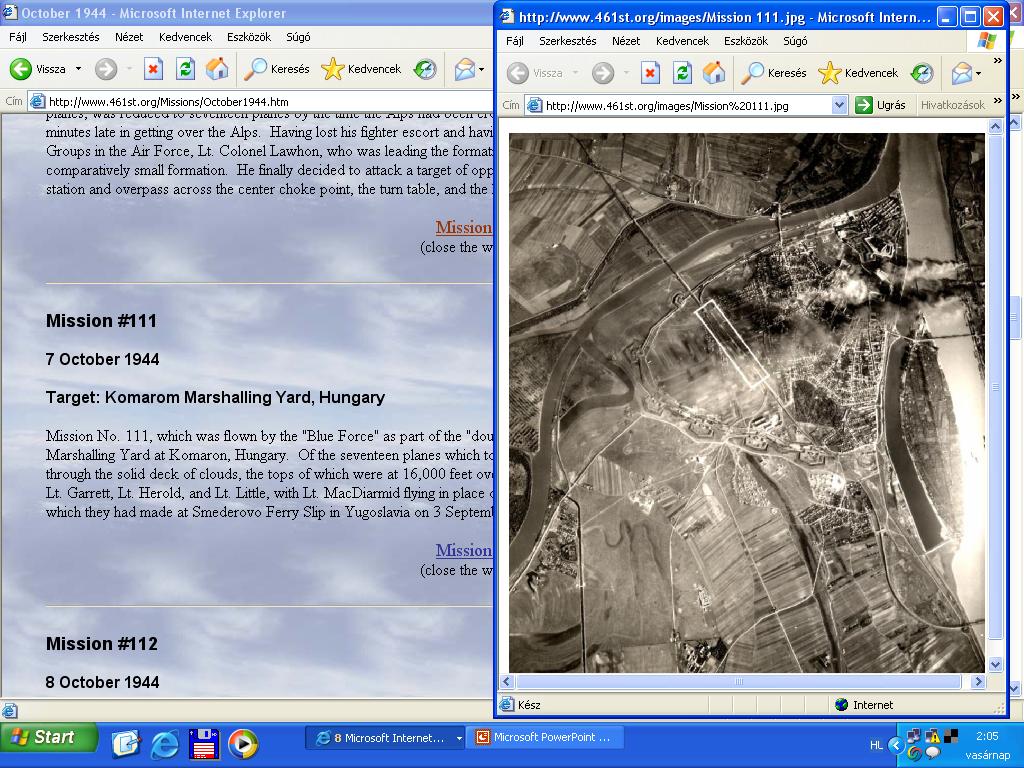The image size is (1024, 768).
Task: Click the speech balloon tray icon
Action: point(933,753)
